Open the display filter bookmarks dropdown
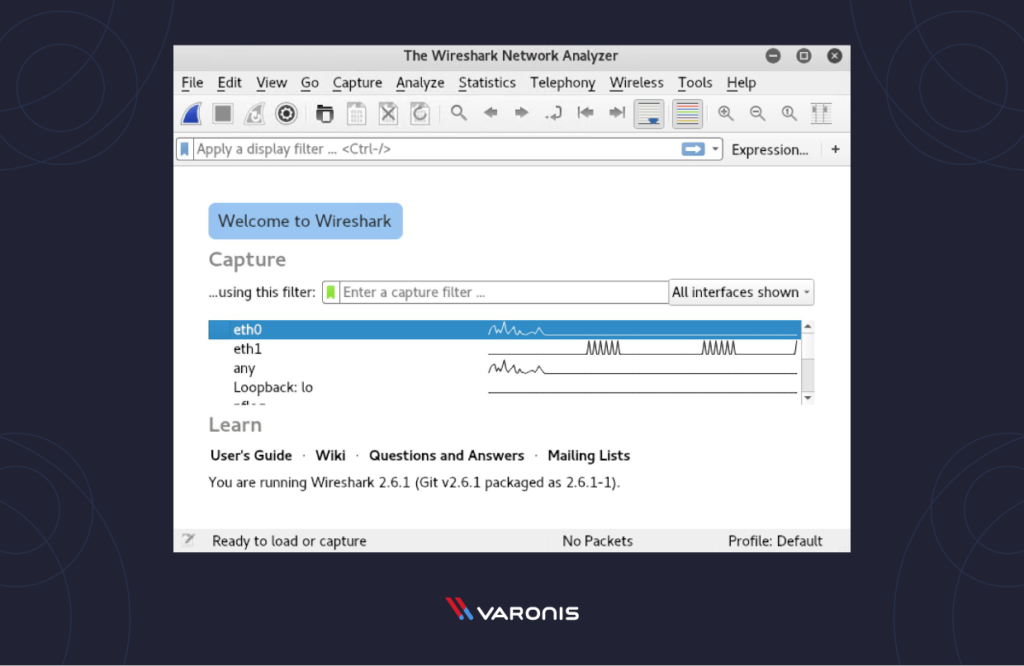The height and width of the screenshot is (666, 1024). (x=186, y=149)
